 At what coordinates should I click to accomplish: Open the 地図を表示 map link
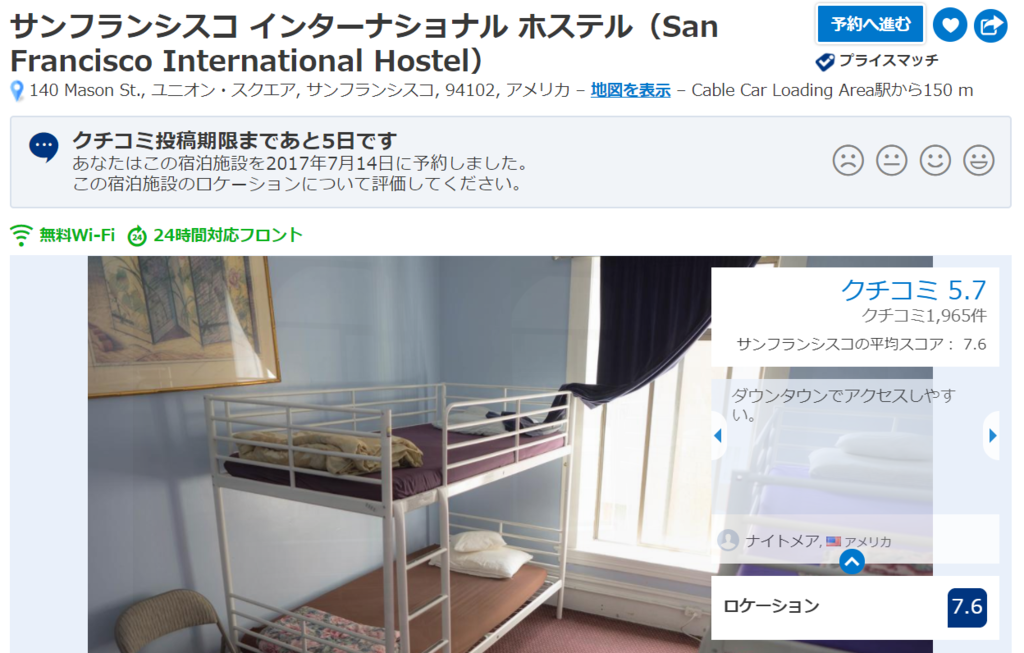pos(630,90)
